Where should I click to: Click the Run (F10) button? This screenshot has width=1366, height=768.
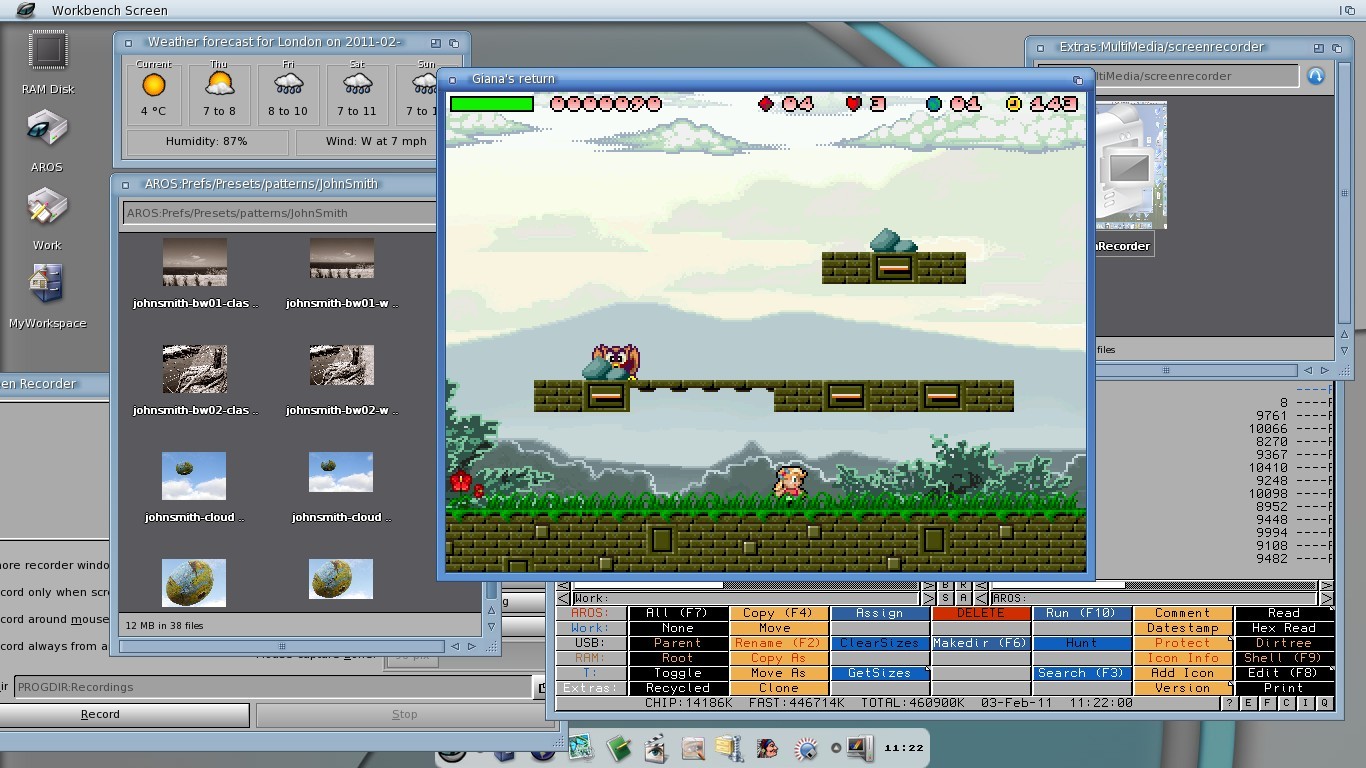click(1081, 613)
